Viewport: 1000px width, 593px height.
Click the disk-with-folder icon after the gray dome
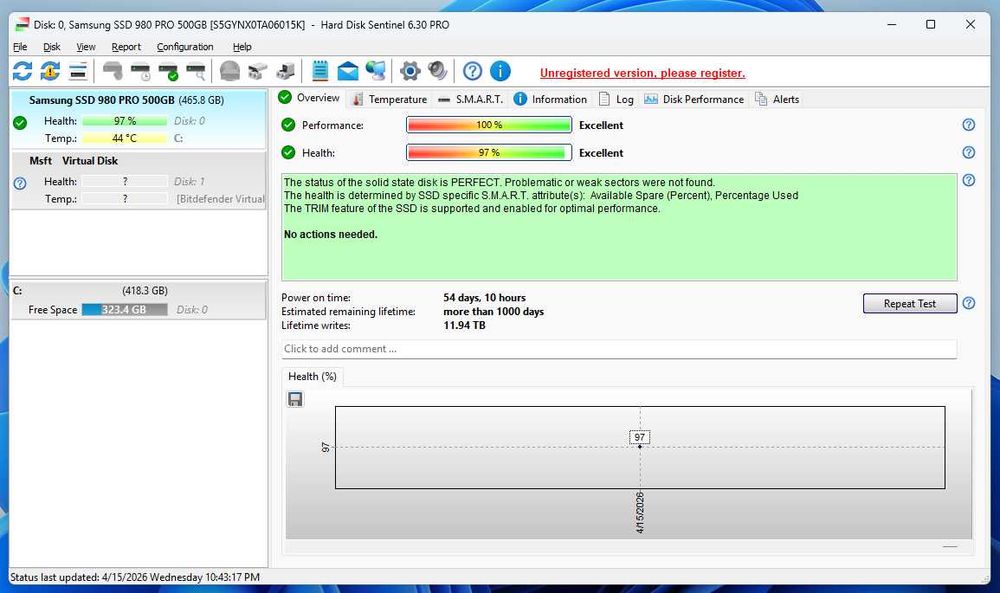click(x=258, y=71)
